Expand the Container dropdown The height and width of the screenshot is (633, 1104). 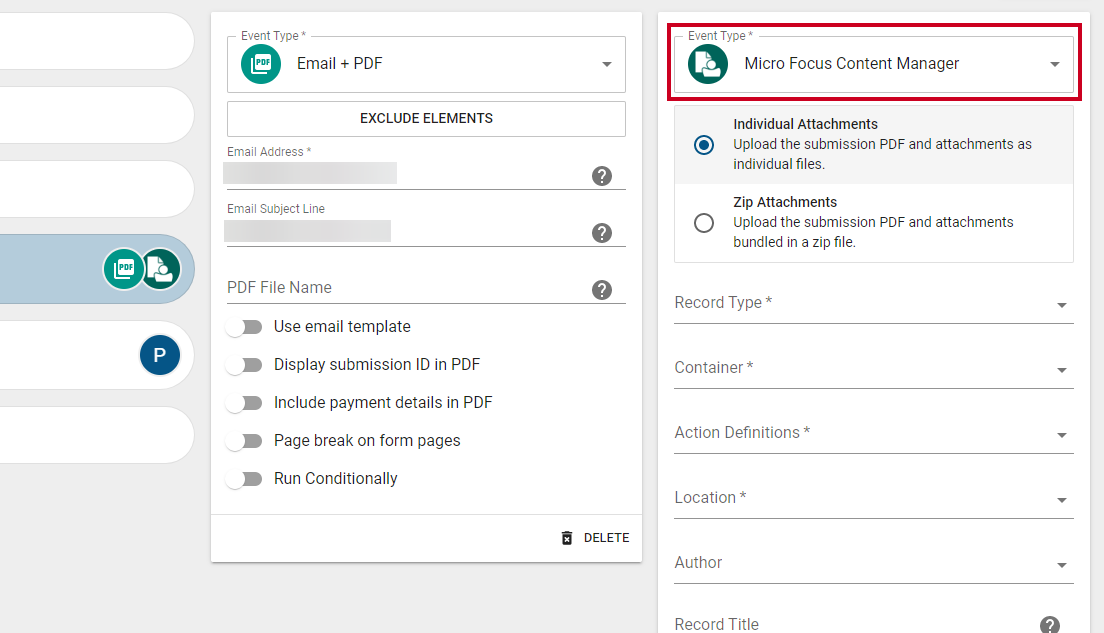tap(874, 368)
